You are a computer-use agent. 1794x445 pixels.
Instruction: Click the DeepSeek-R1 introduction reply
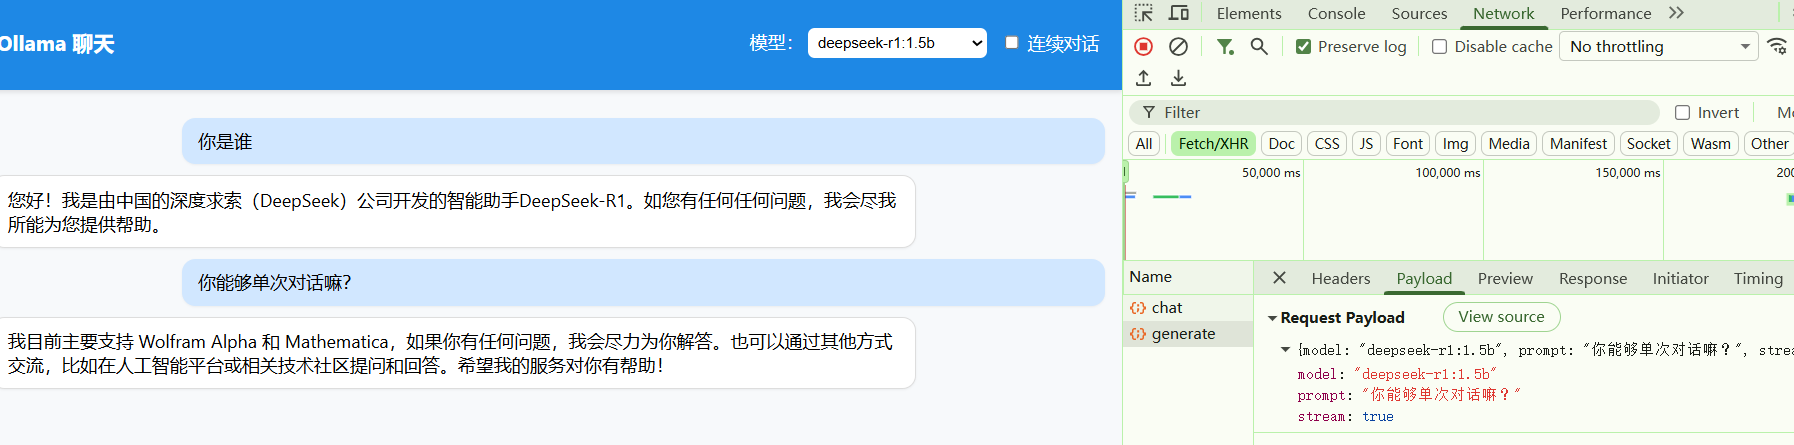pyautogui.click(x=455, y=212)
